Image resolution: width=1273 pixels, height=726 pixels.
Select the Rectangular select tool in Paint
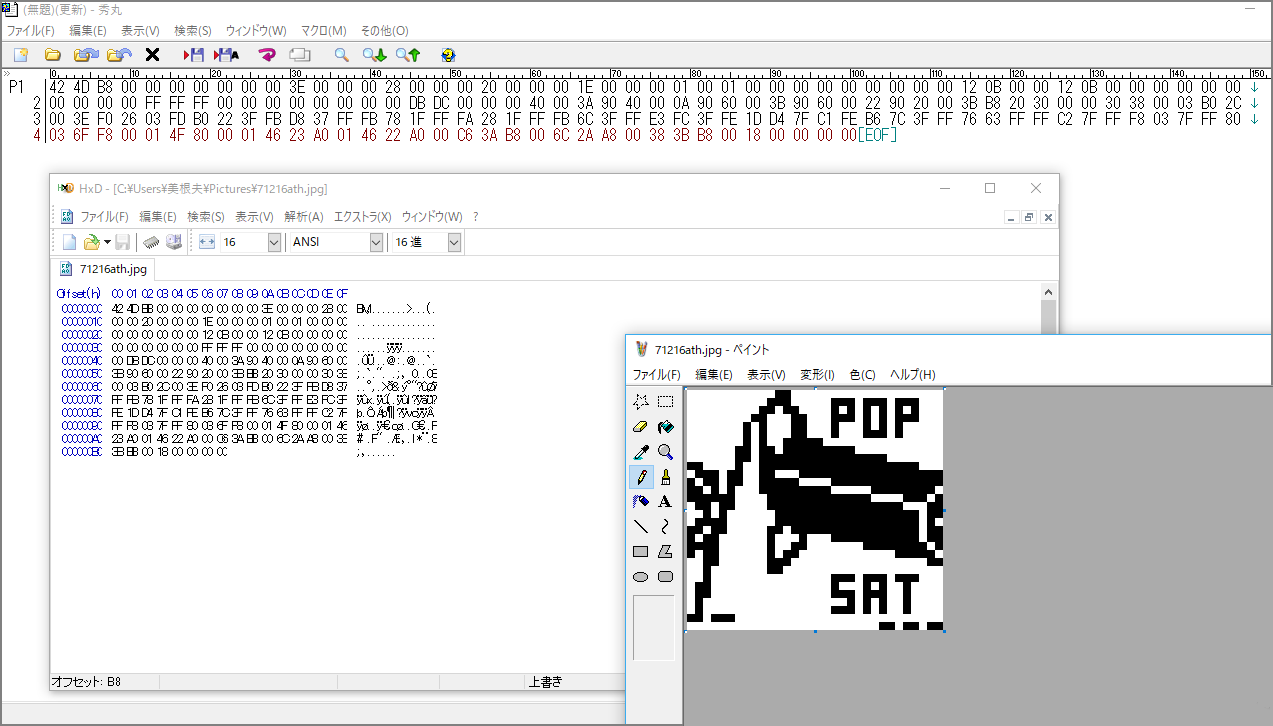665,402
